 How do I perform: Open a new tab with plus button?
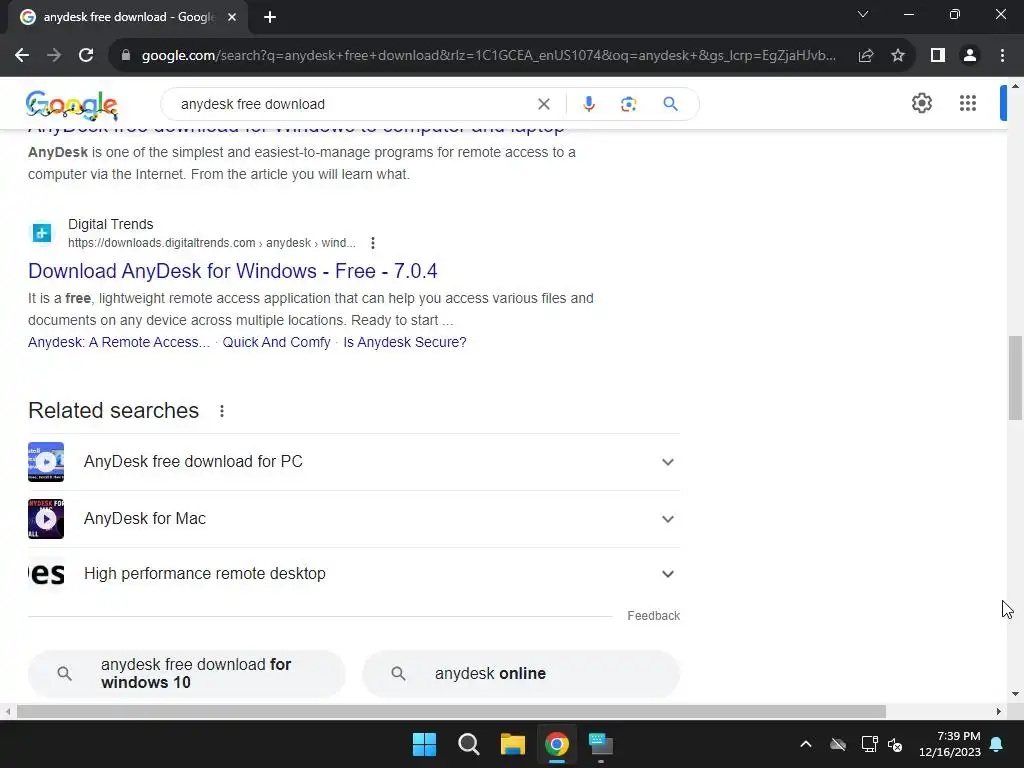pos(270,17)
